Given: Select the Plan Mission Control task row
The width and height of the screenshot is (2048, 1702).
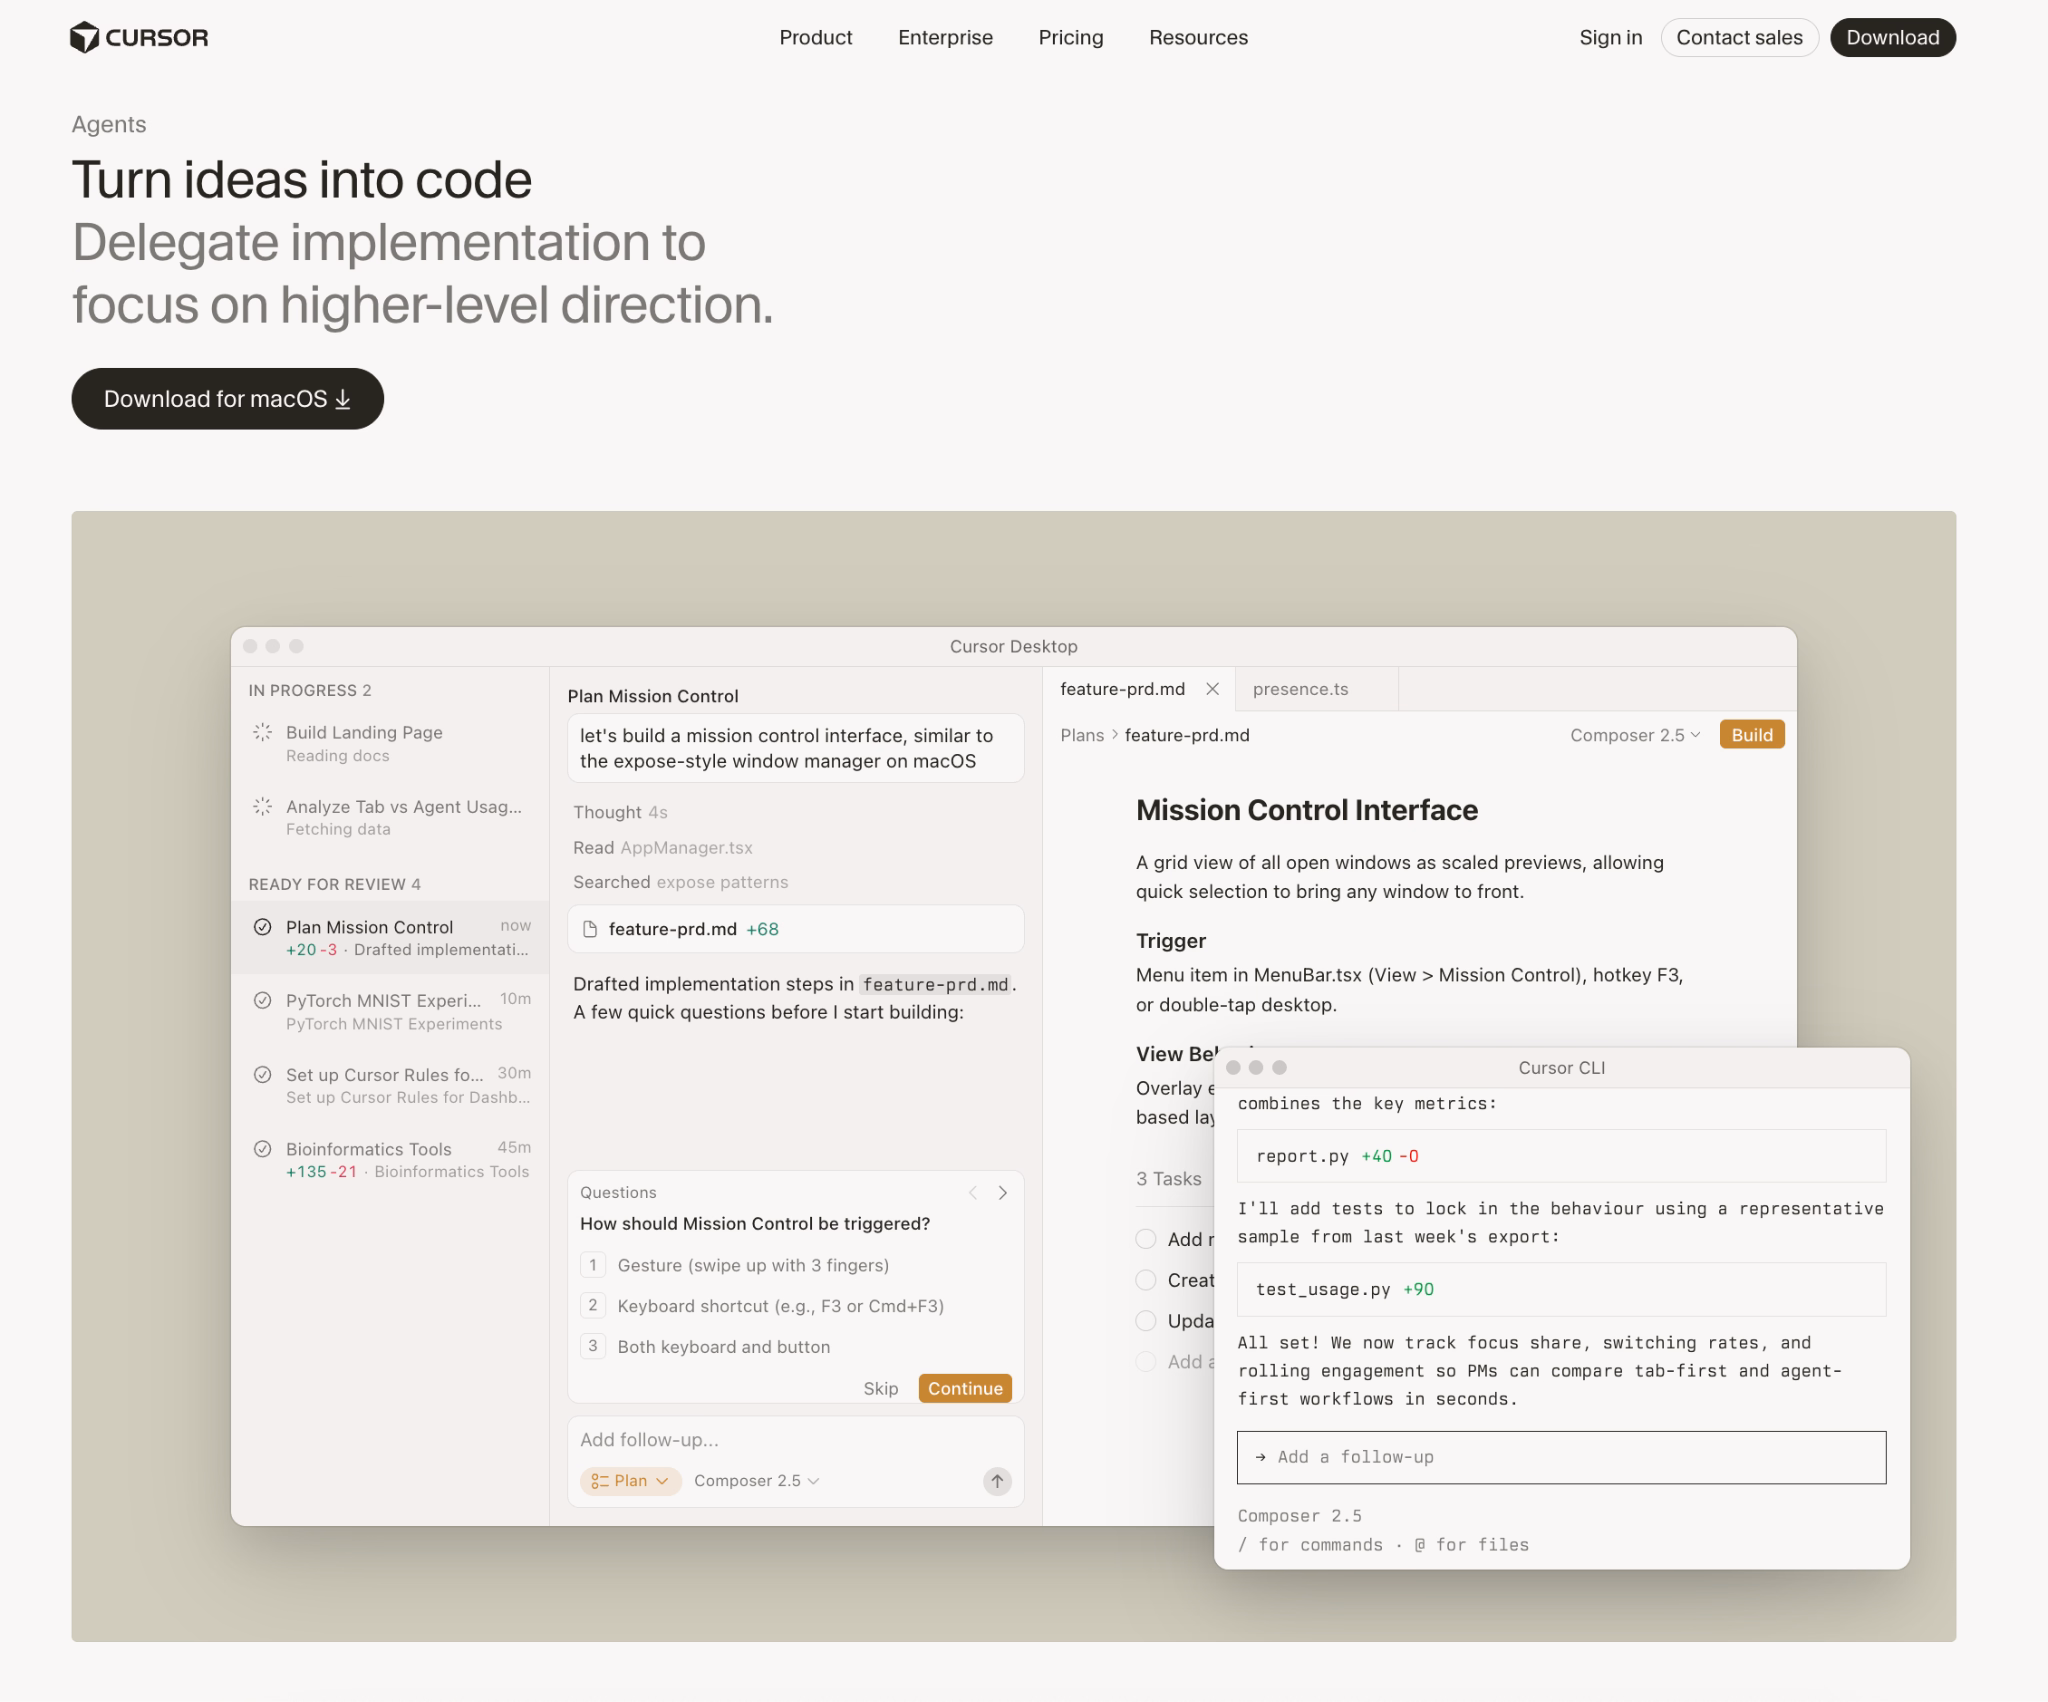Looking at the screenshot, I should 390,937.
